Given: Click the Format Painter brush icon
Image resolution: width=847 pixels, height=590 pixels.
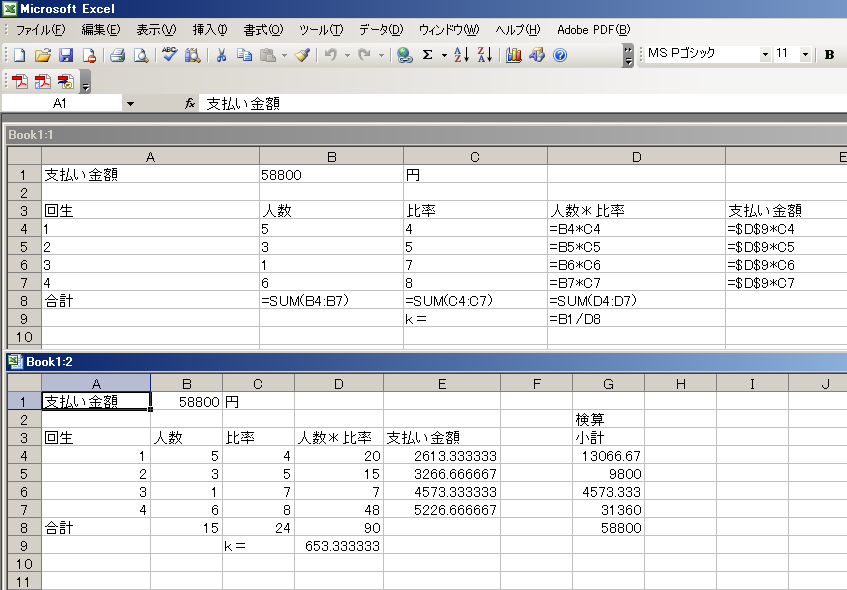Looking at the screenshot, I should click(302, 55).
